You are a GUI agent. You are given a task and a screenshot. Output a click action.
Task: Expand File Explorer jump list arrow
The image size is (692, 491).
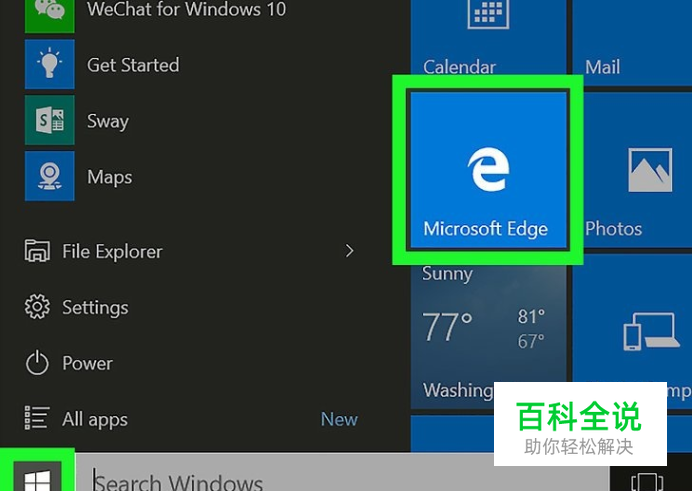(350, 251)
